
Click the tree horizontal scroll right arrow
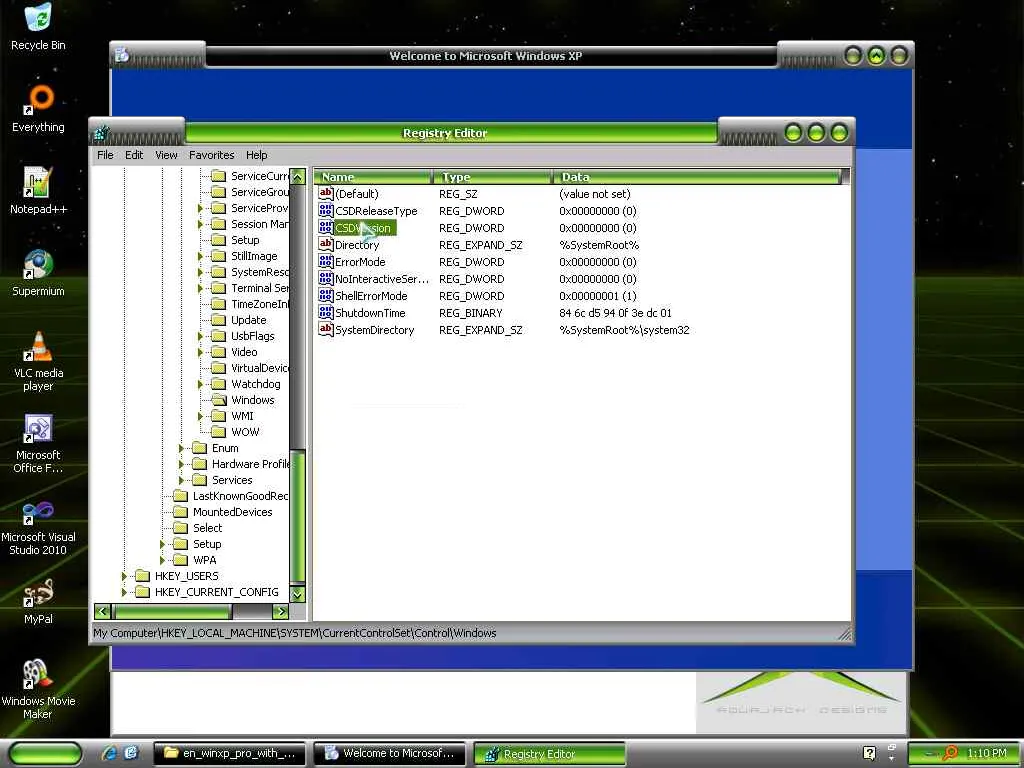pyautogui.click(x=281, y=611)
